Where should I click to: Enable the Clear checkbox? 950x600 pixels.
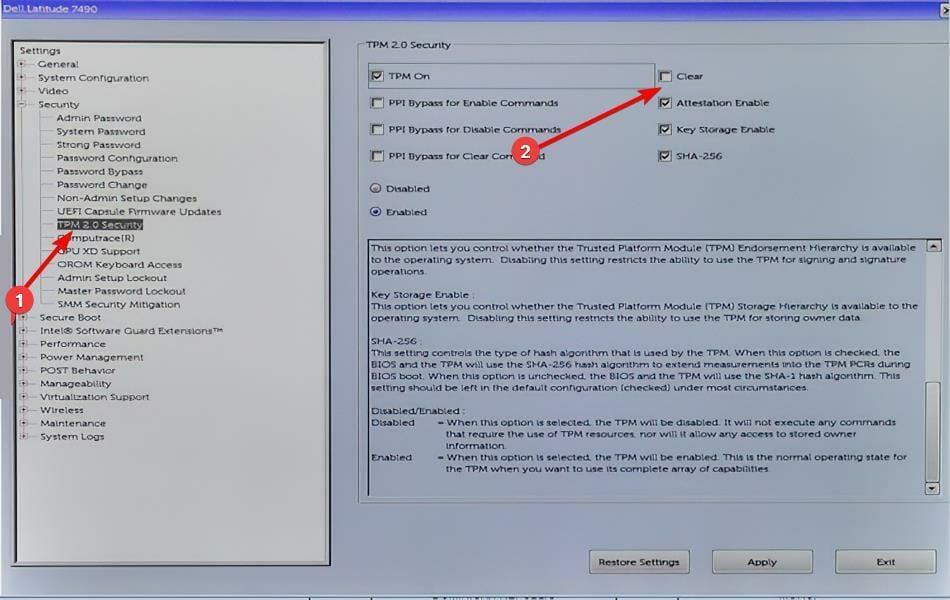point(666,75)
